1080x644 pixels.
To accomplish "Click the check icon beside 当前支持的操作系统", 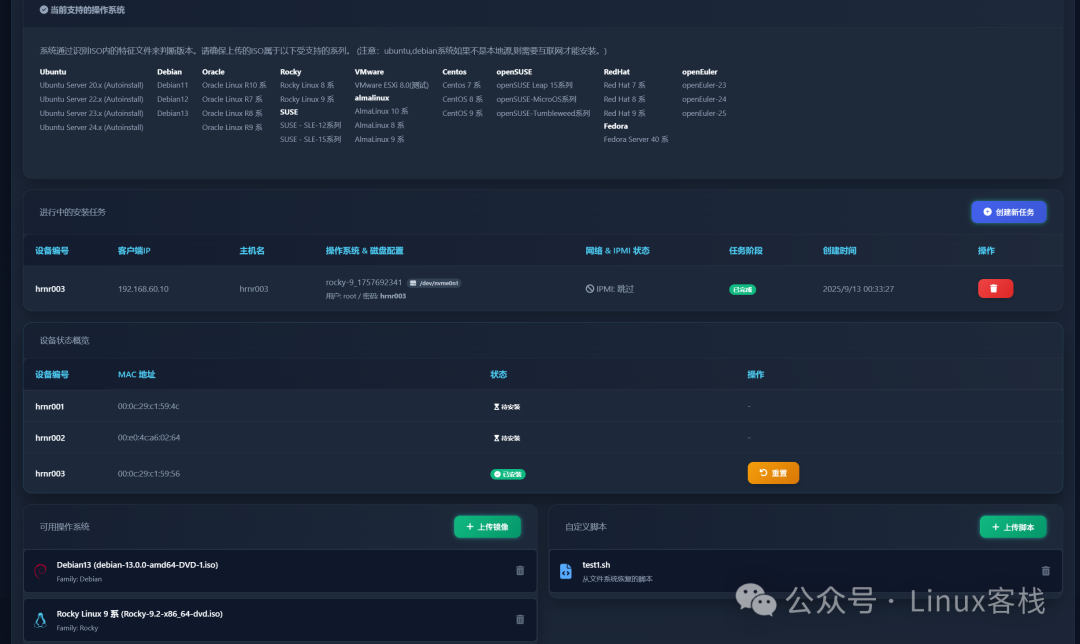I will pos(44,10).
